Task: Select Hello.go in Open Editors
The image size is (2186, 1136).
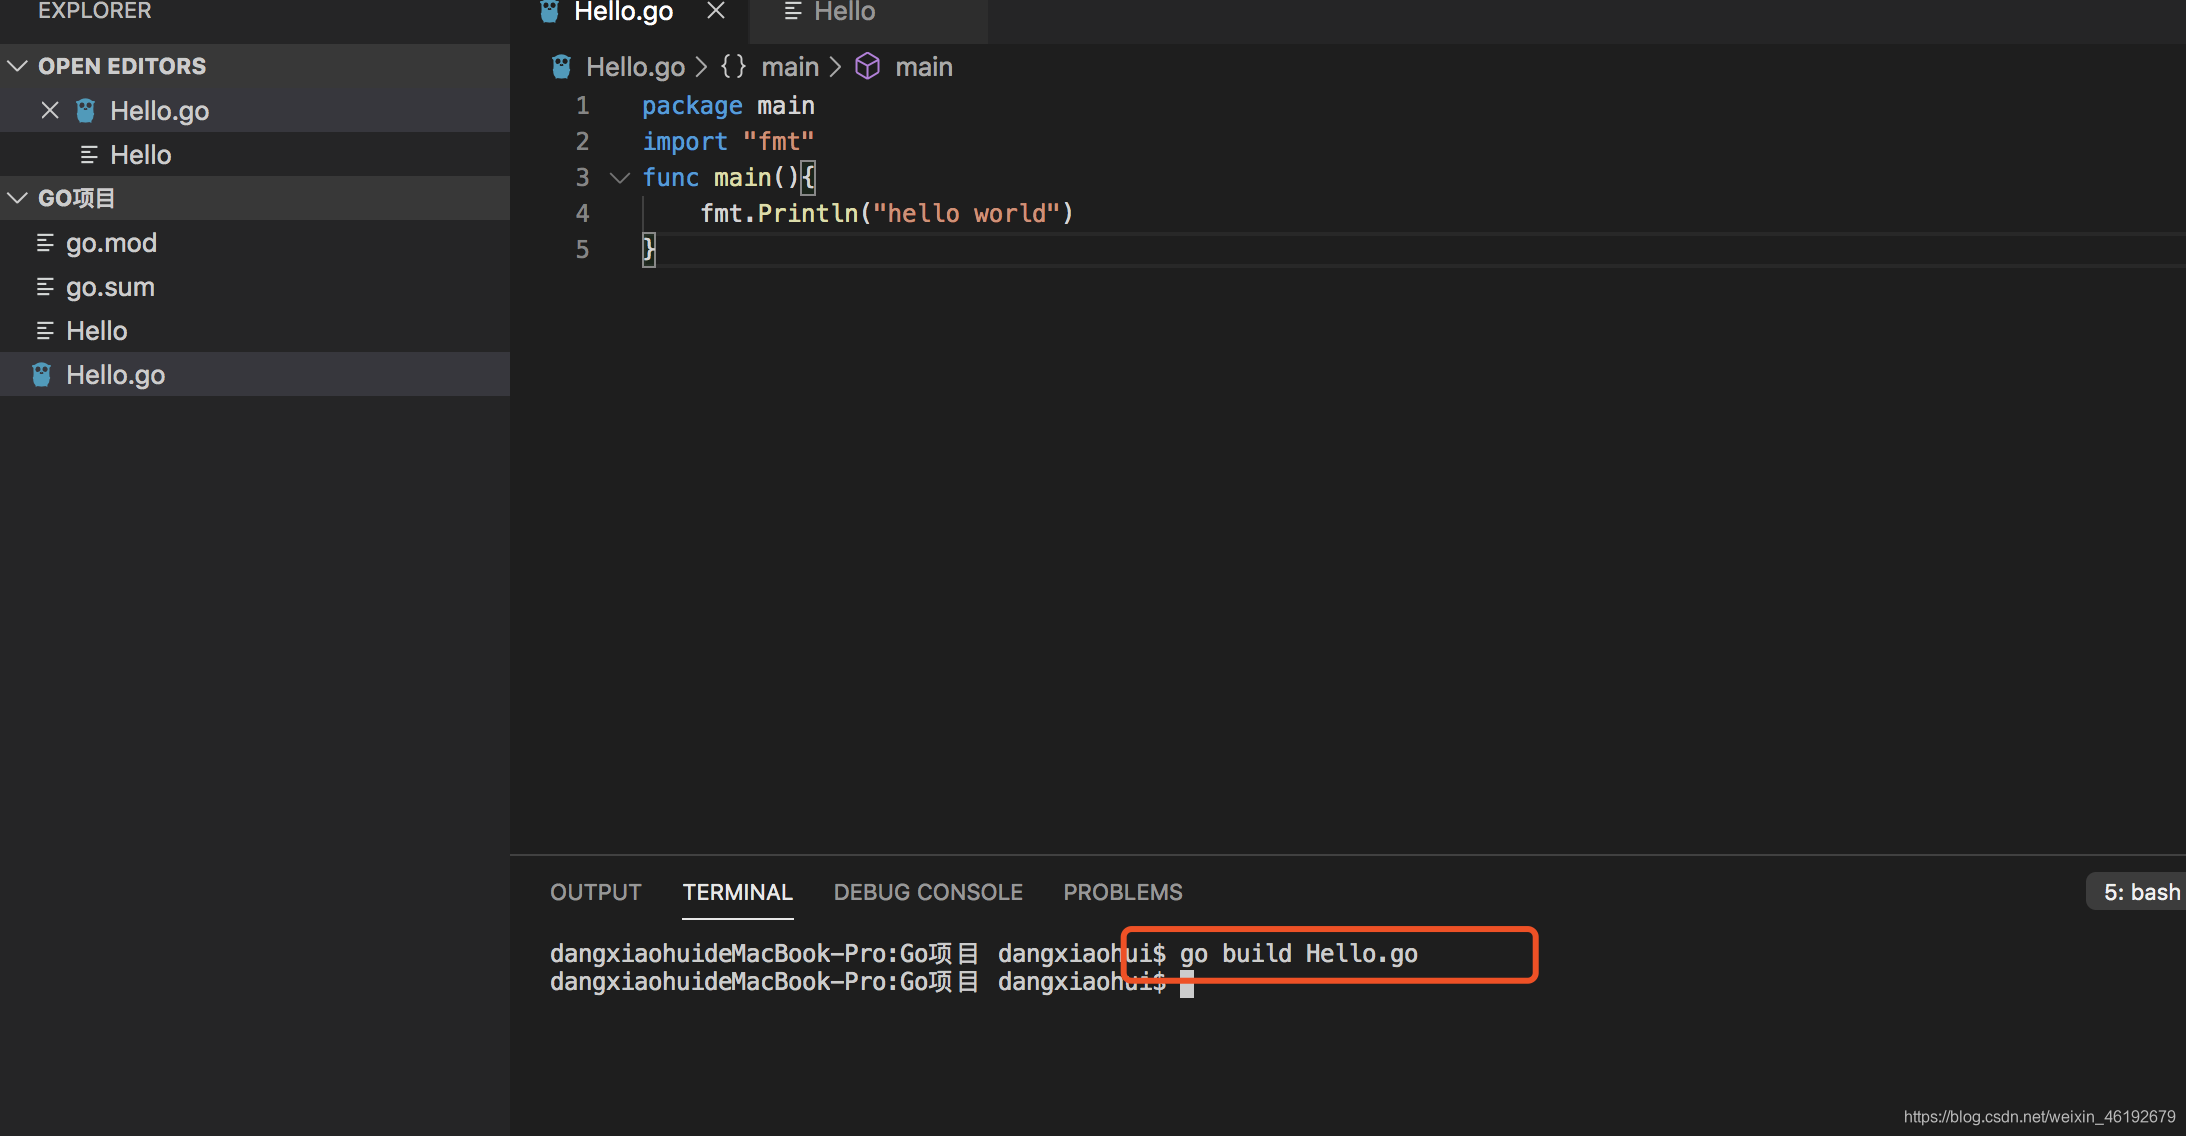Action: point(255,110)
